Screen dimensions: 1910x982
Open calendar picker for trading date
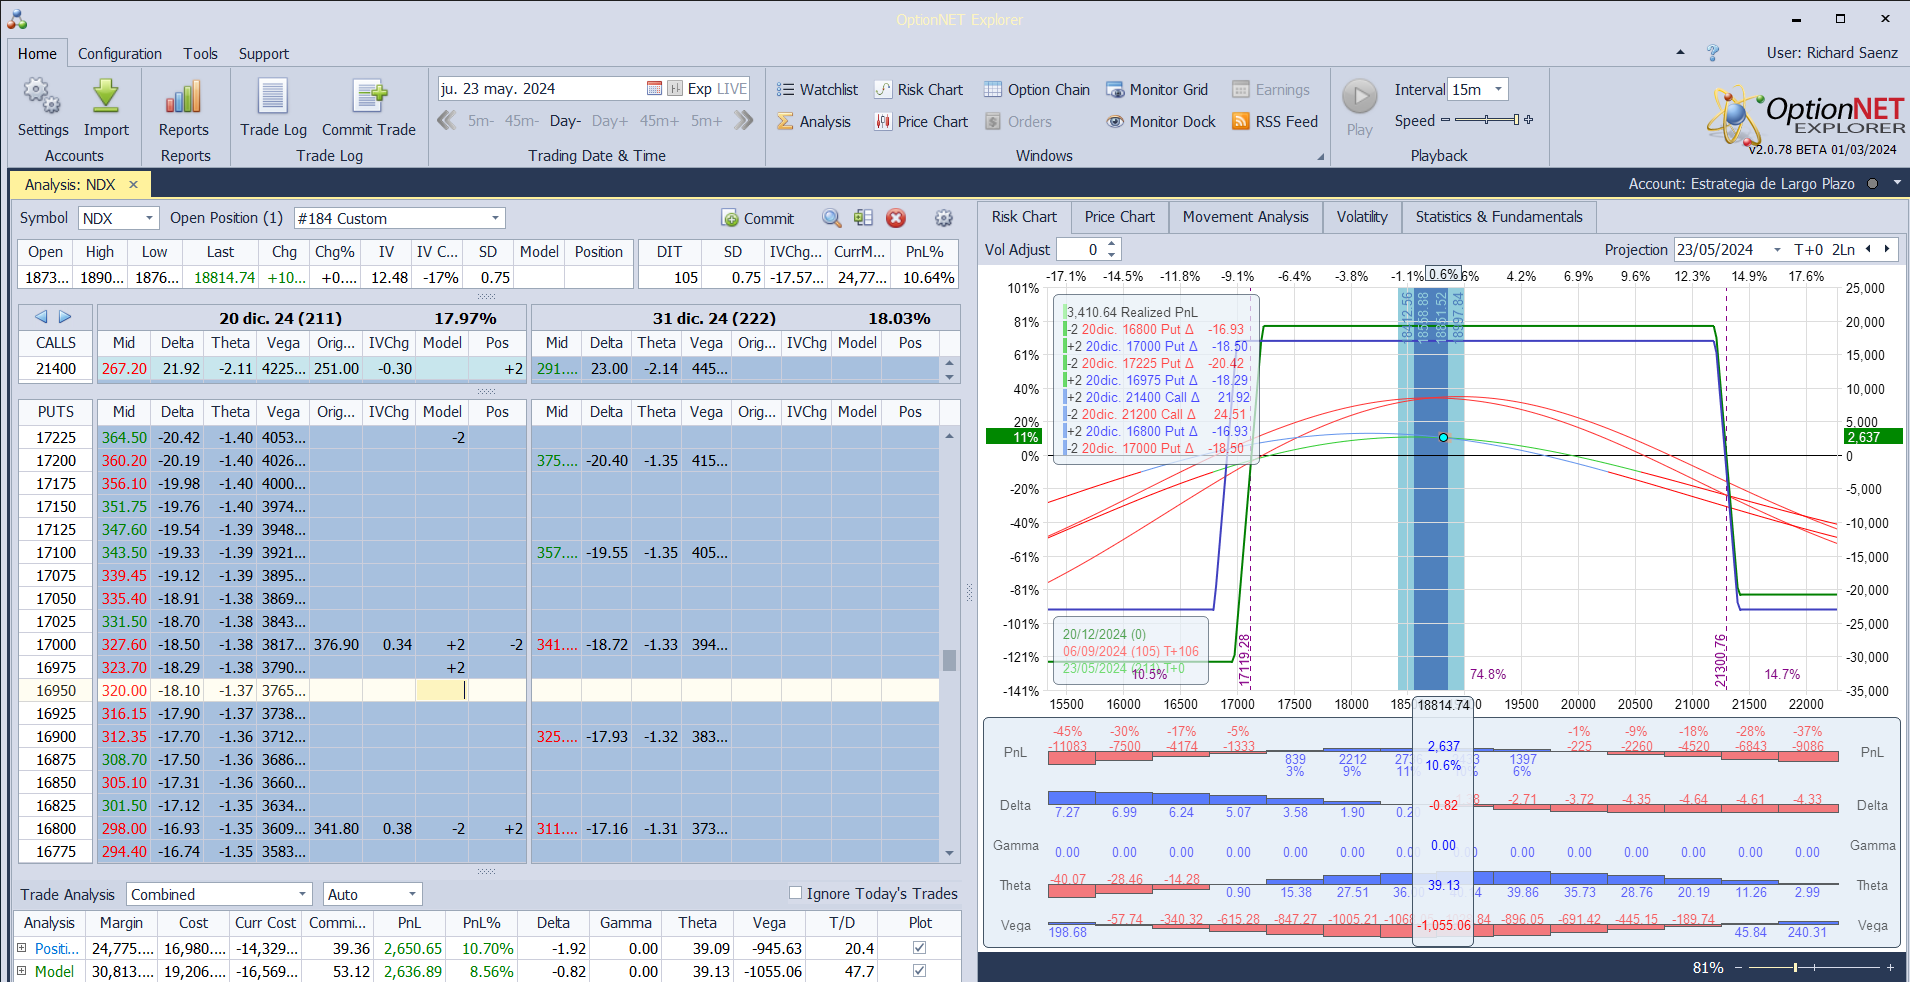654,89
